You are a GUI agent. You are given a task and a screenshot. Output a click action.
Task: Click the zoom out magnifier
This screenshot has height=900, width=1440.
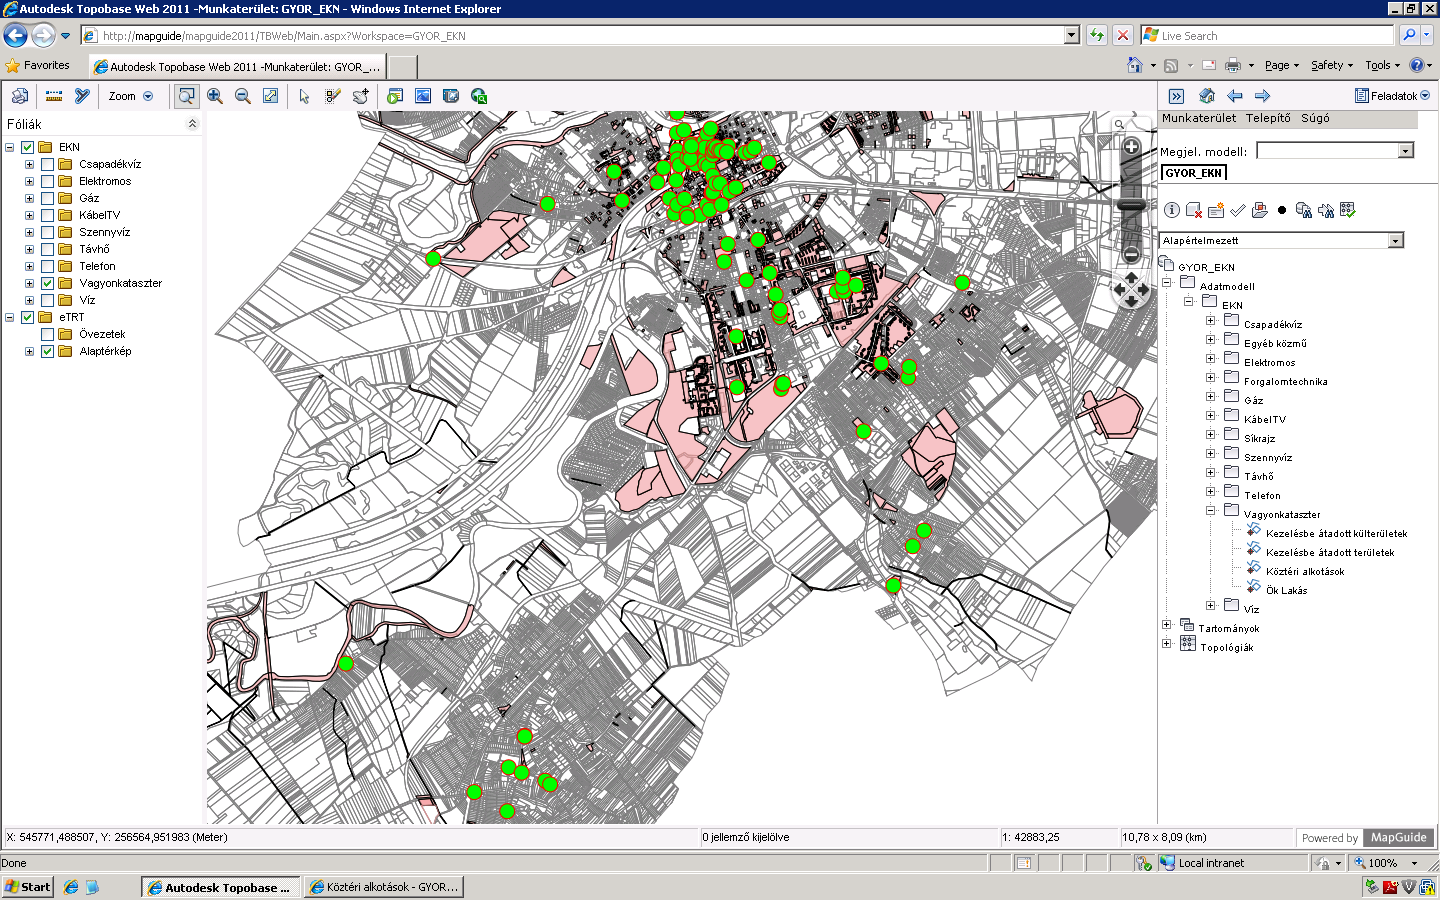tap(243, 96)
